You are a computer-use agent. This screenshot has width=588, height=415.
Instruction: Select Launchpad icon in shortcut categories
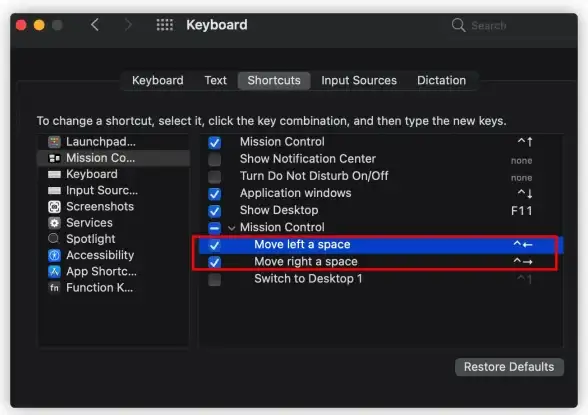54,142
